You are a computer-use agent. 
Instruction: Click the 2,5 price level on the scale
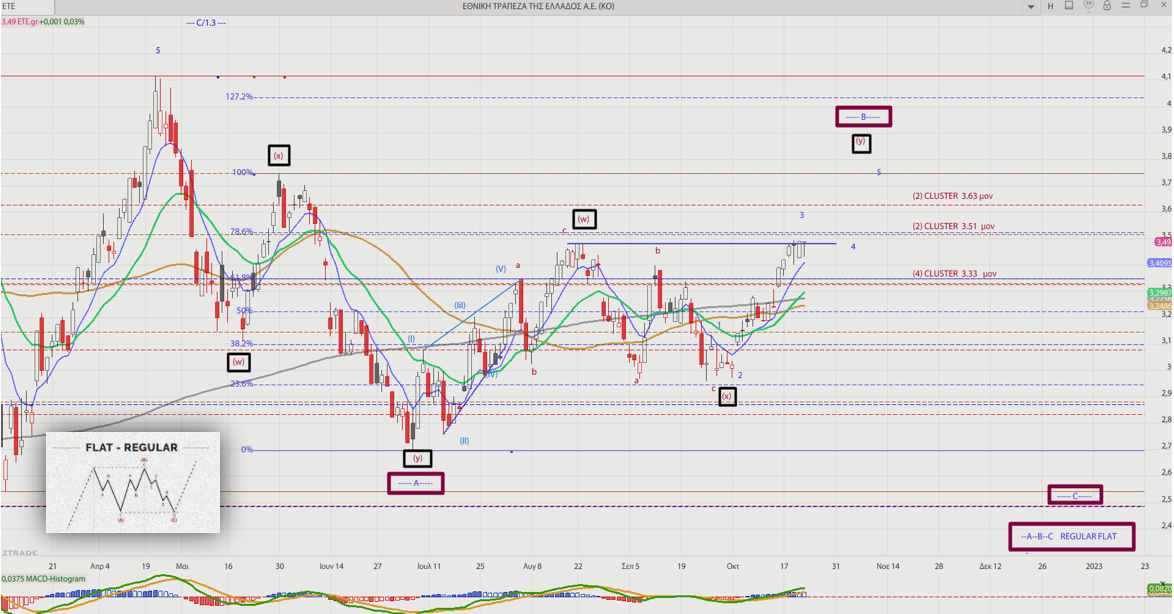point(1166,499)
